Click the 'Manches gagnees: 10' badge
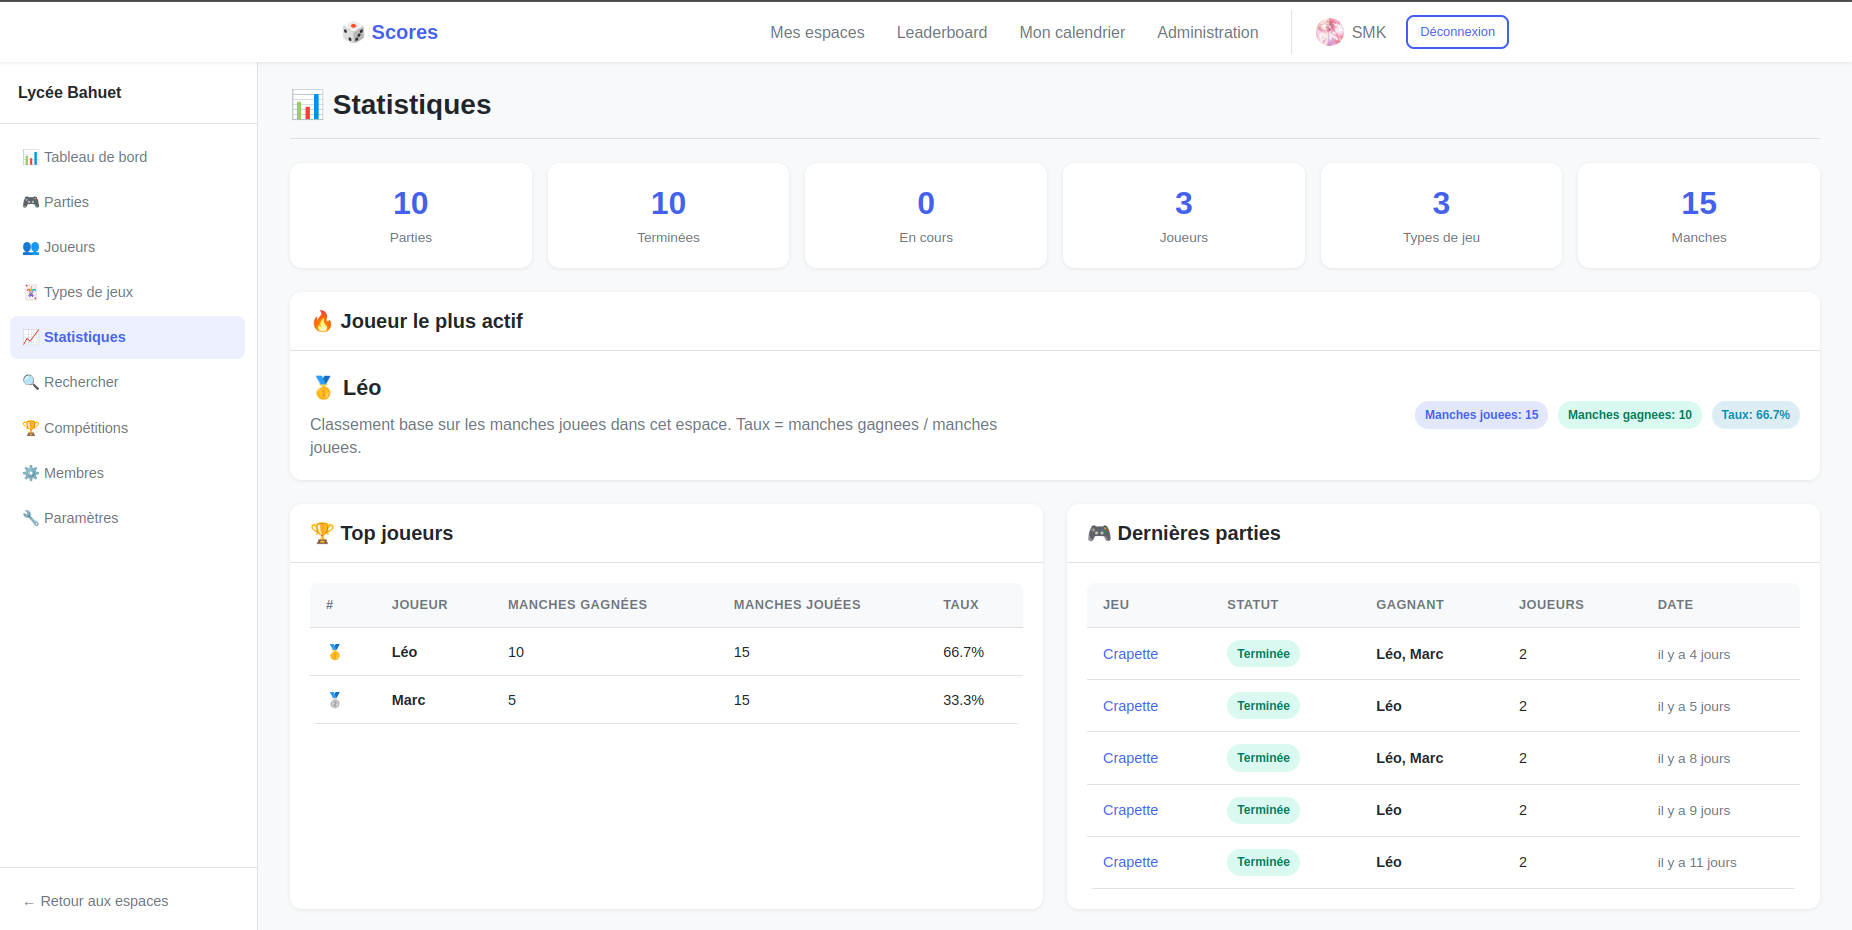Viewport: 1852px width, 930px height. point(1630,415)
